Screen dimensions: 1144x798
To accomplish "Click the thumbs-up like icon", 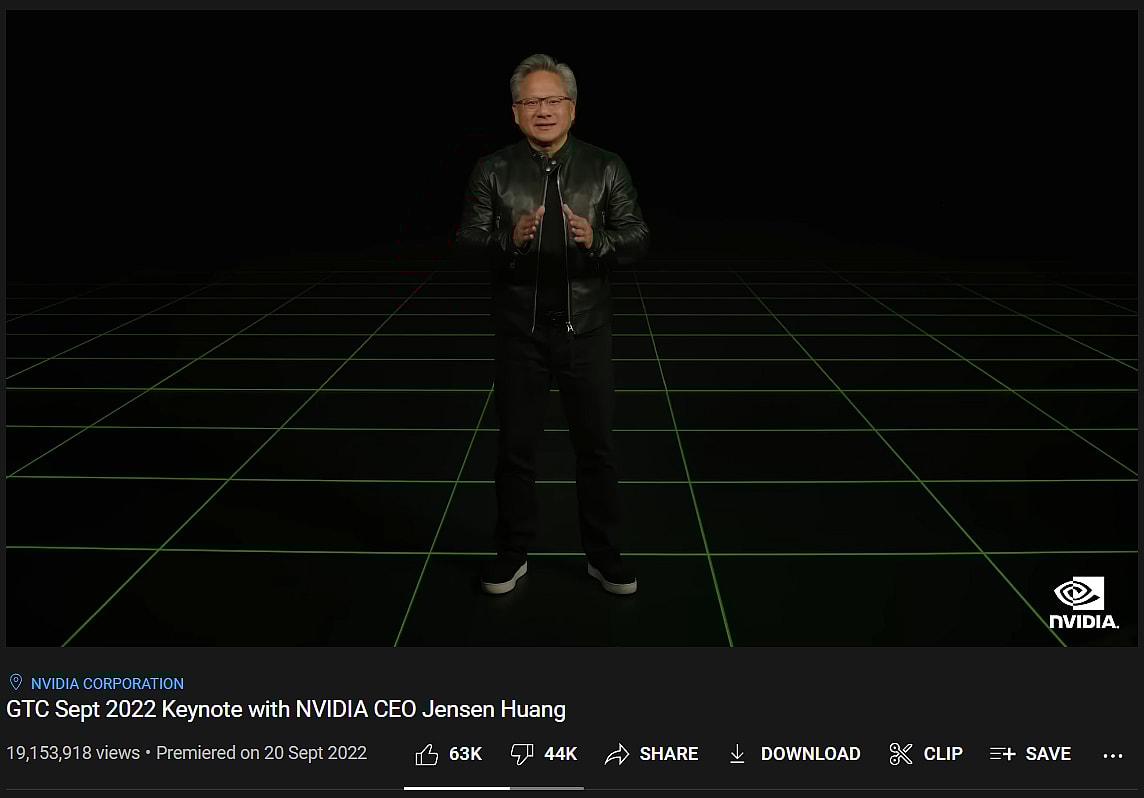I will (x=427, y=754).
